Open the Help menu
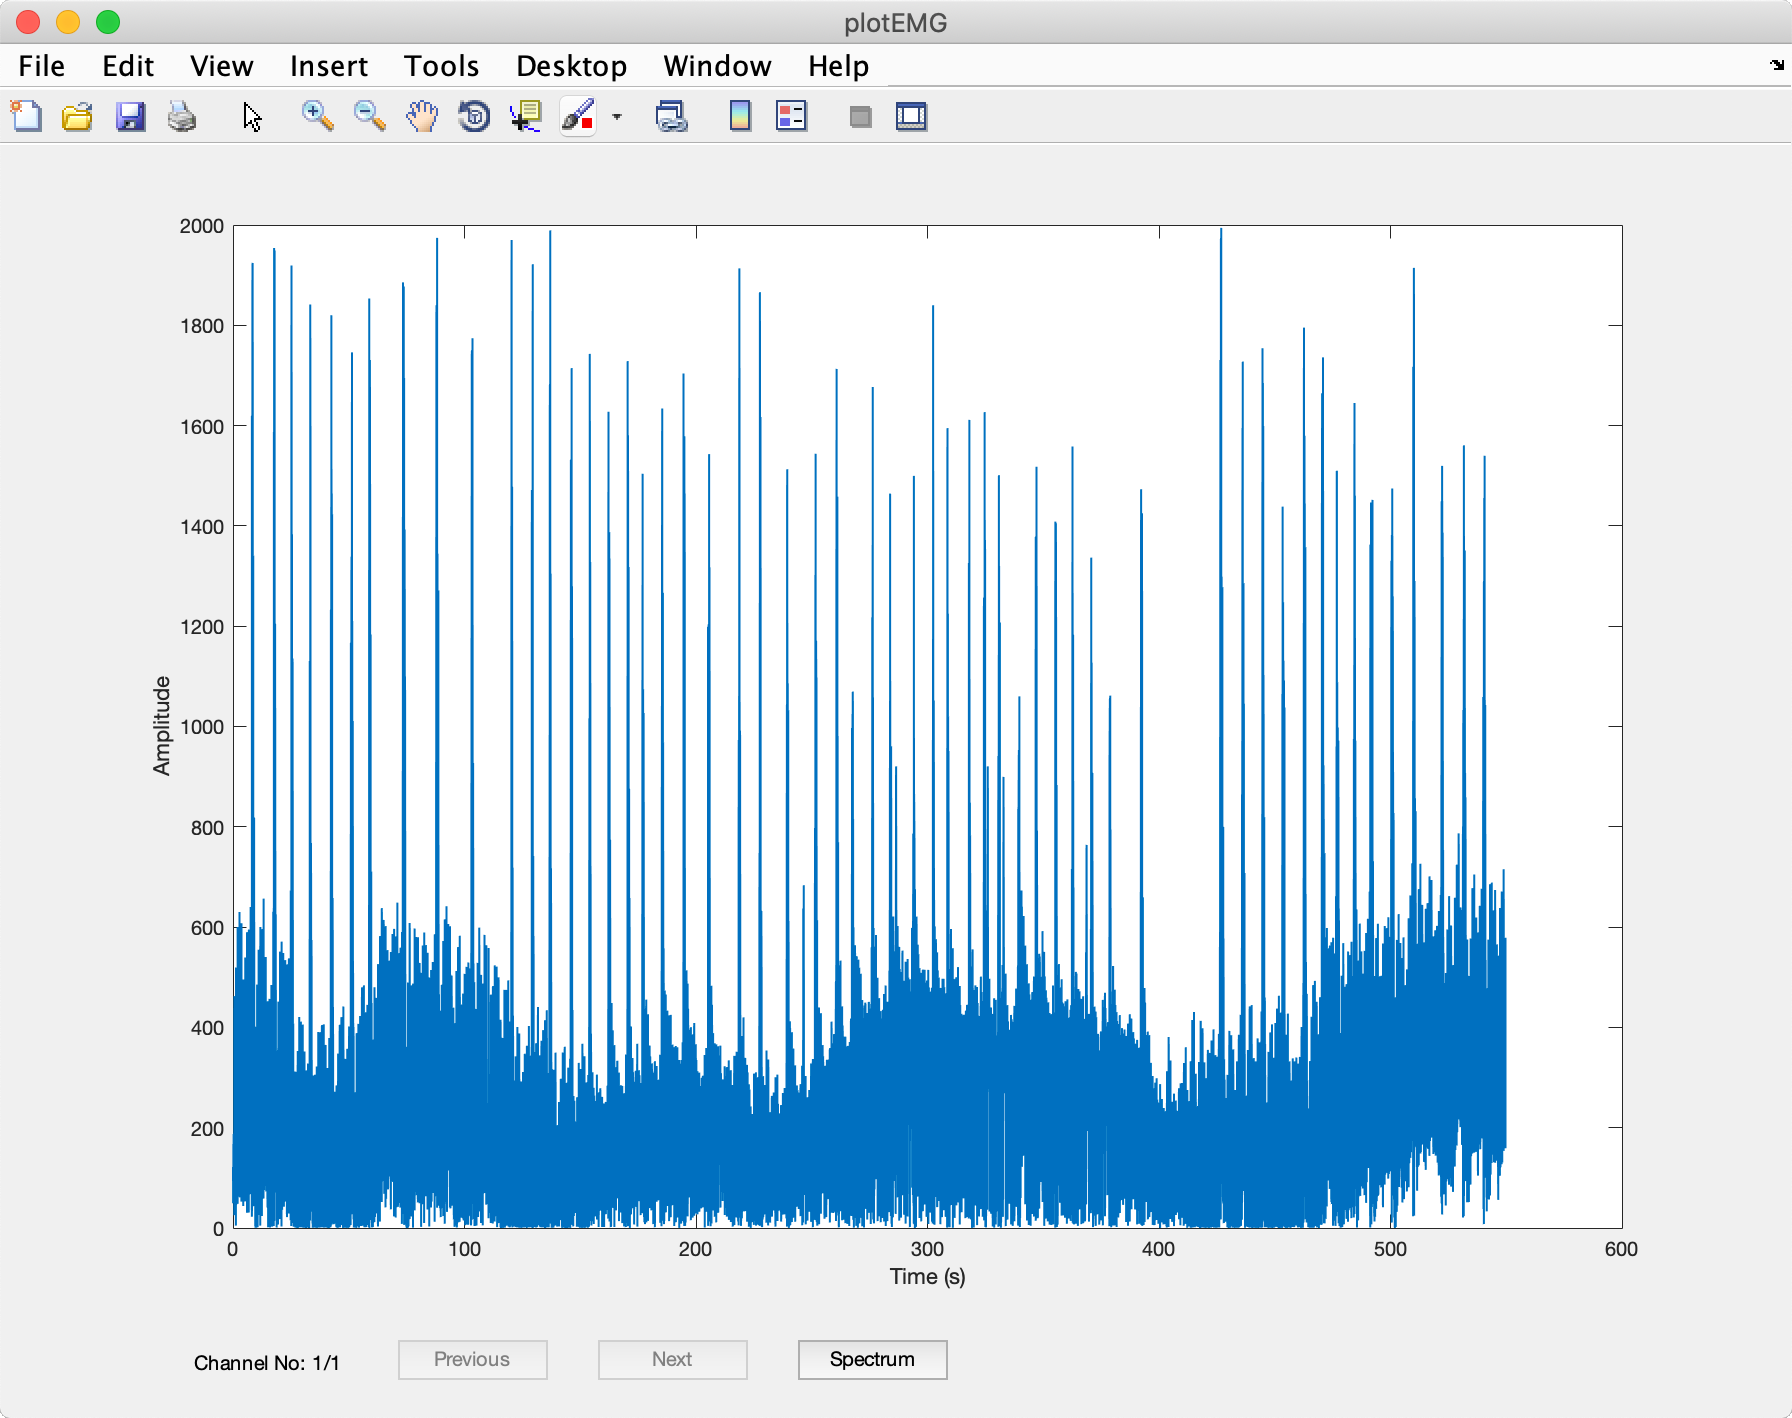 pos(839,66)
